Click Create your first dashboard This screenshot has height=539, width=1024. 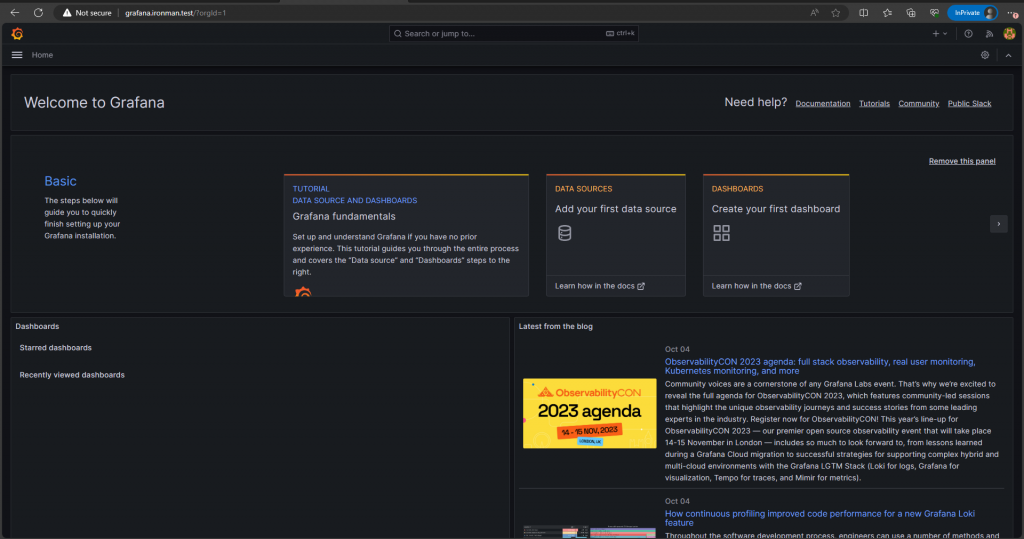[x=776, y=209]
